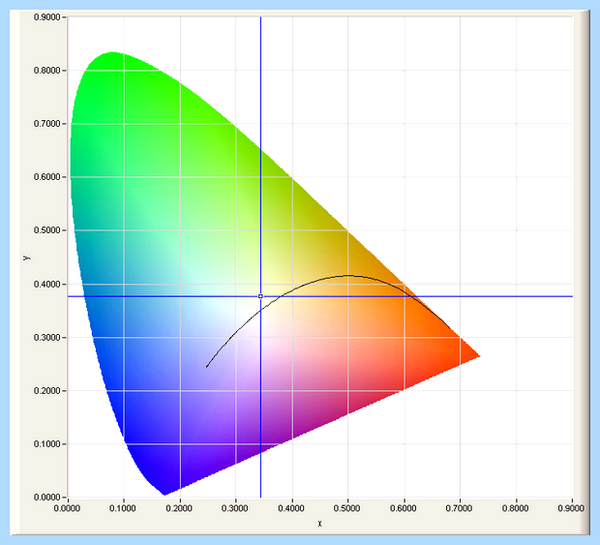The height and width of the screenshot is (545, 600).
Task: Click the square cursor marker at crosshair intersection
Action: click(x=261, y=296)
